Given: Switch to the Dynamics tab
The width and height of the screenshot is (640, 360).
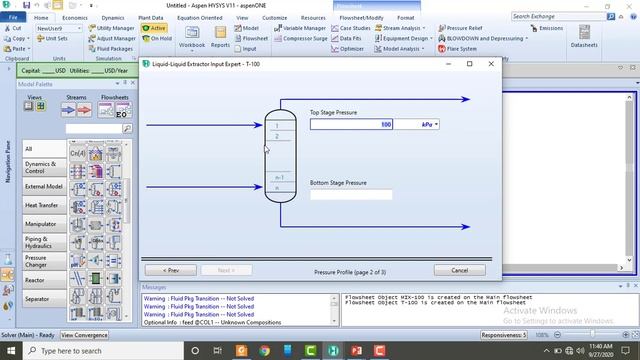Looking at the screenshot, I should [113, 18].
